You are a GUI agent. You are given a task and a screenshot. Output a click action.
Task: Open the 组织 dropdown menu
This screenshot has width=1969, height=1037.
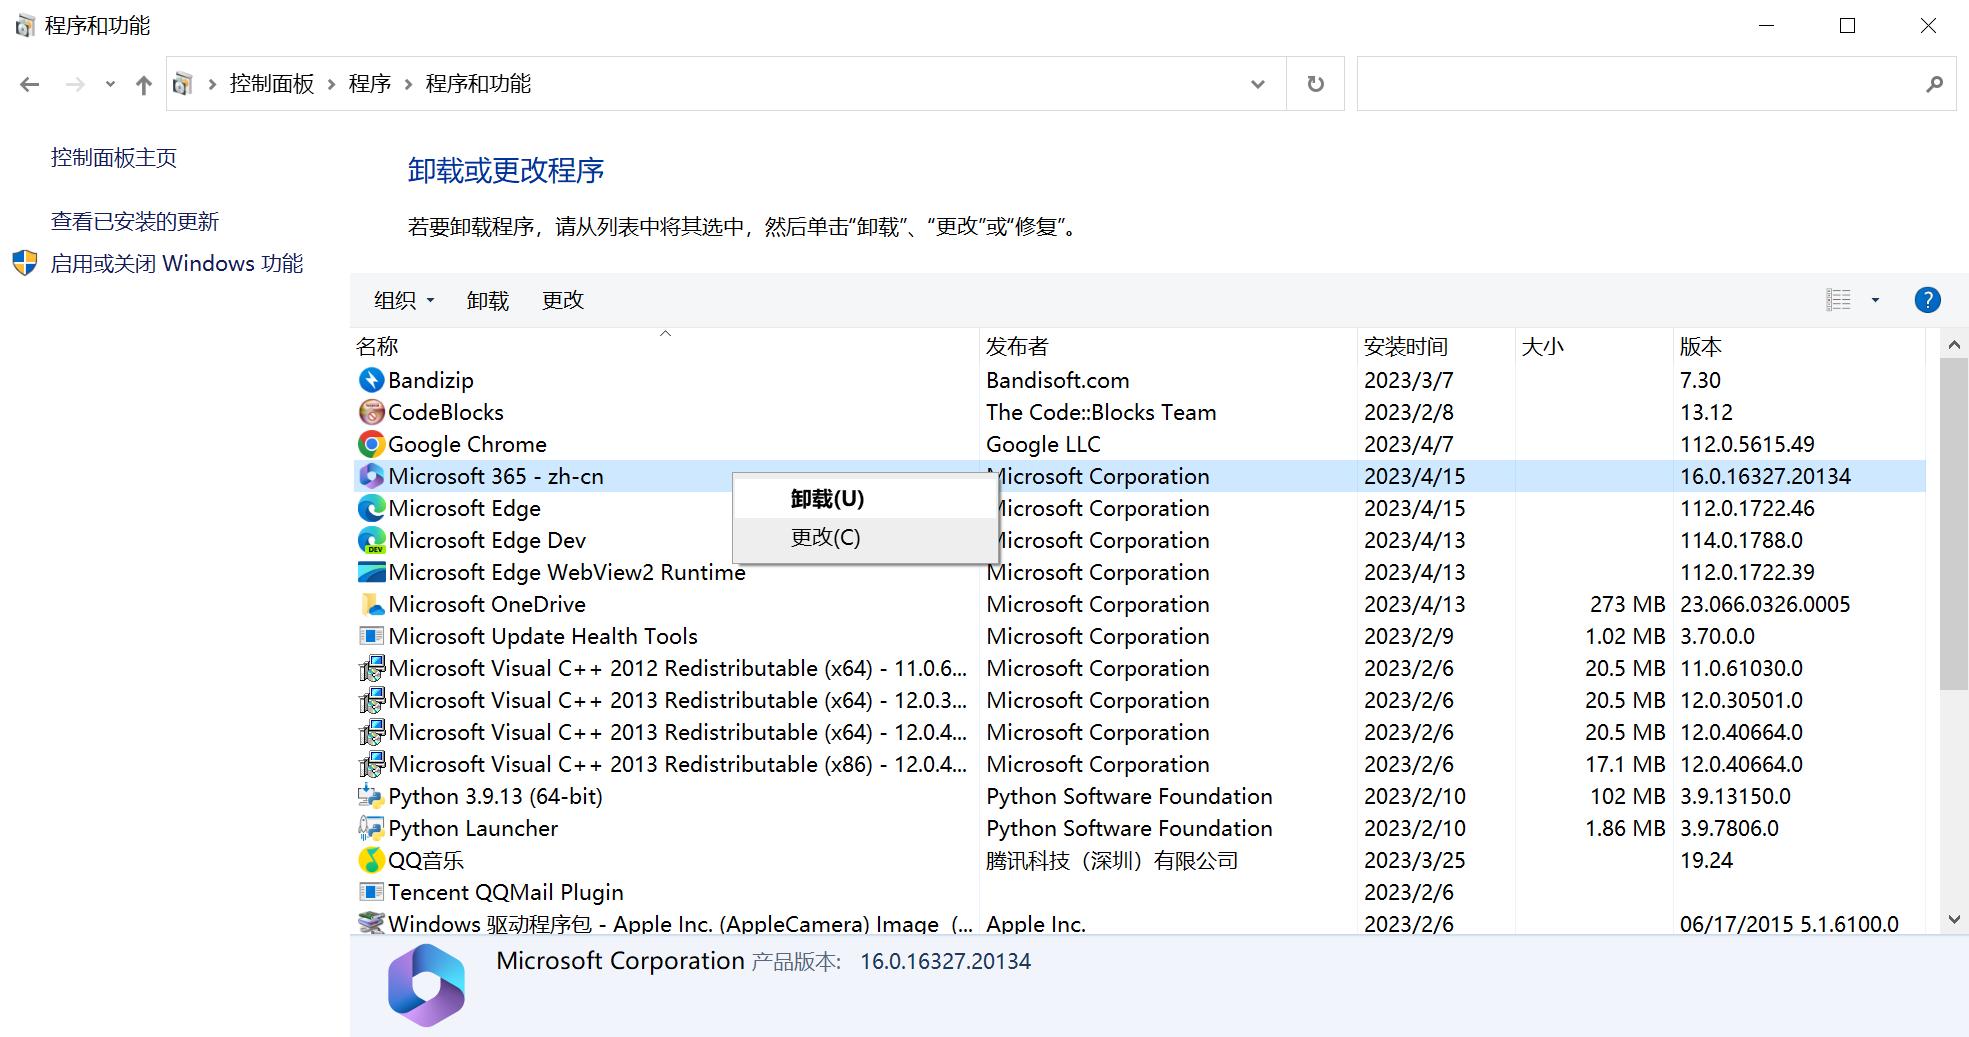[x=404, y=300]
